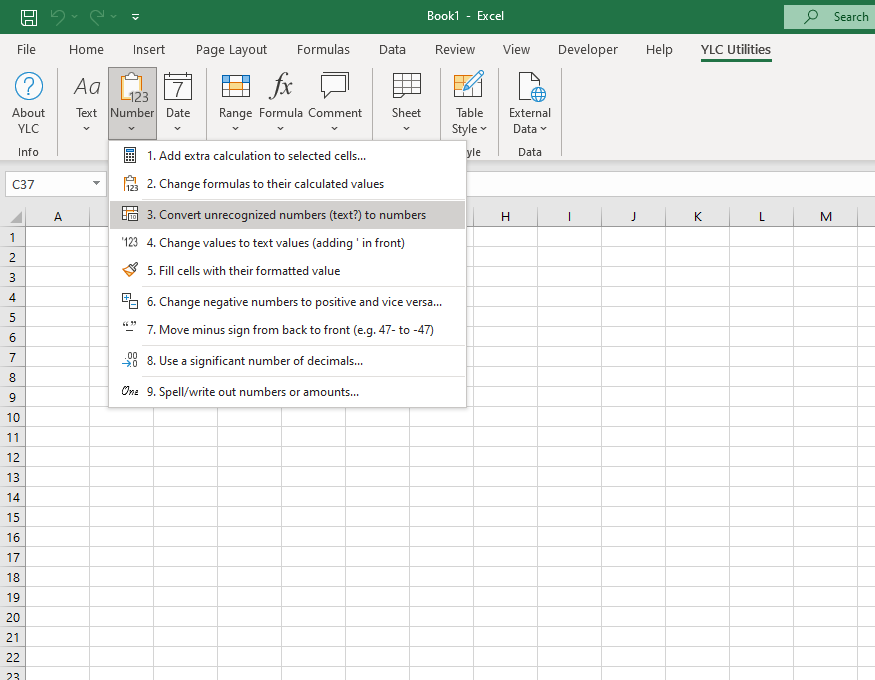Select Change formulas to their calculated values
The height and width of the screenshot is (680, 875).
(x=271, y=183)
